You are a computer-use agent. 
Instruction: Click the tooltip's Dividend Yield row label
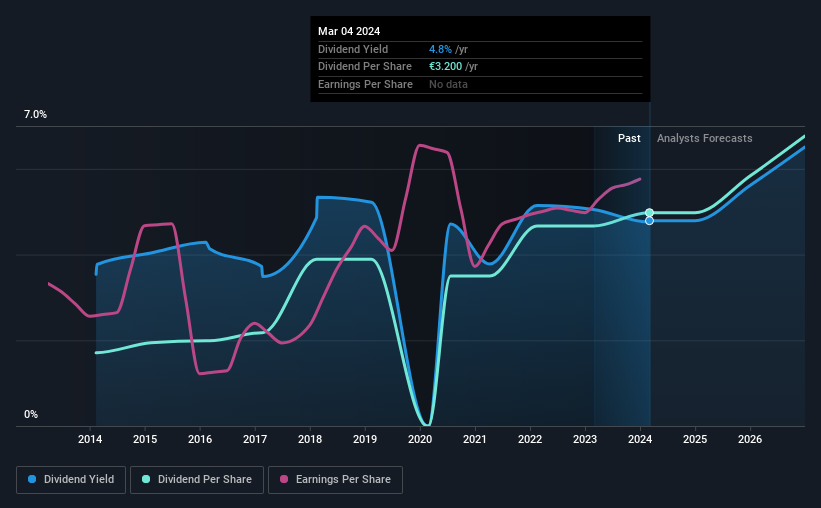[353, 49]
